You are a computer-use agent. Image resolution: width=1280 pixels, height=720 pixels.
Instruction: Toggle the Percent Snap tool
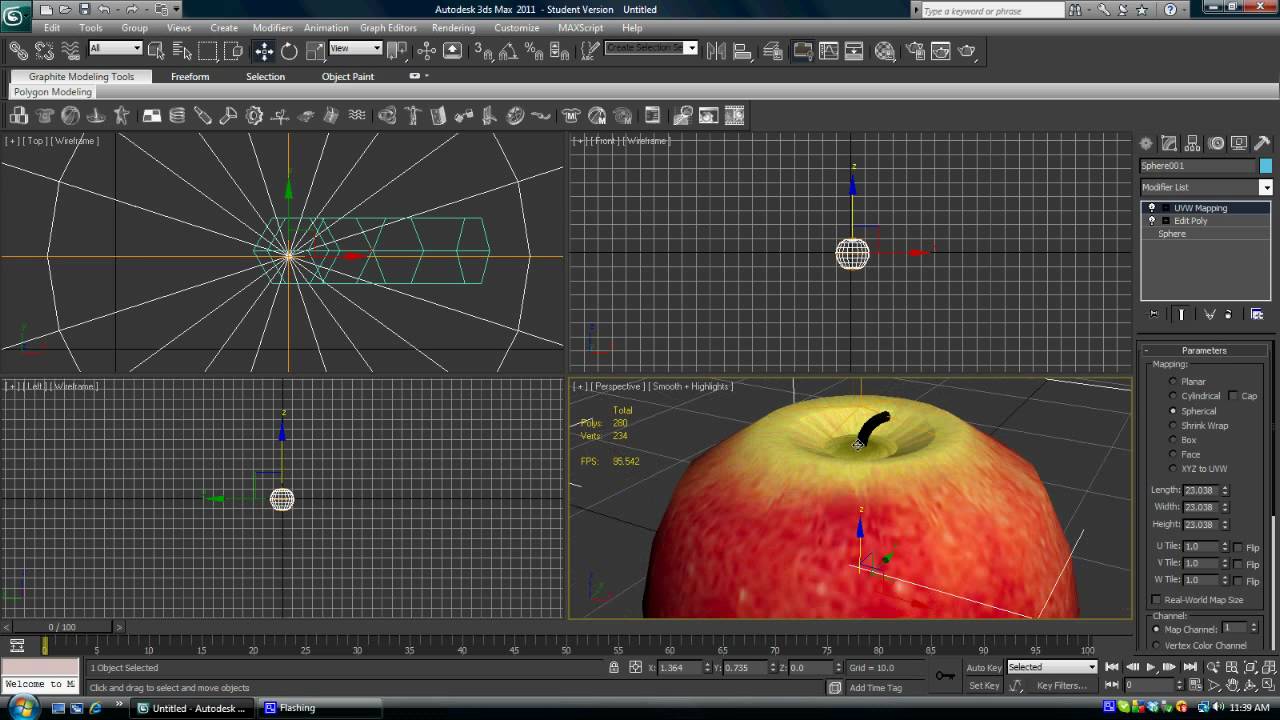point(536,51)
